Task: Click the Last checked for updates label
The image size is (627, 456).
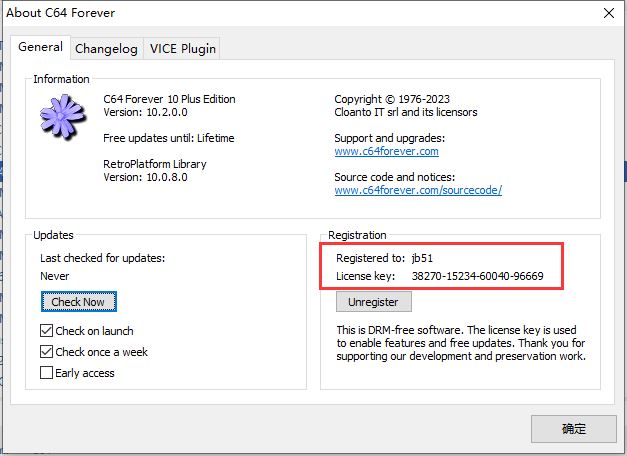Action: (102, 258)
